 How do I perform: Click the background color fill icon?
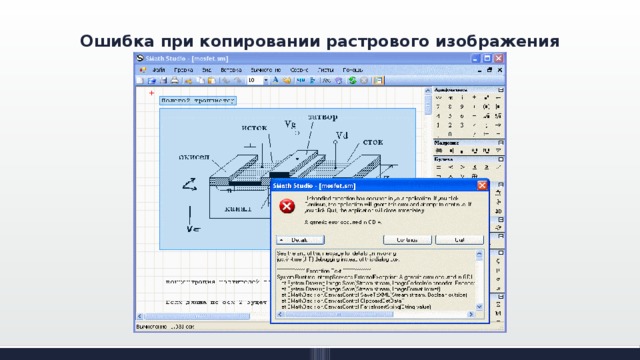pyautogui.click(x=287, y=81)
